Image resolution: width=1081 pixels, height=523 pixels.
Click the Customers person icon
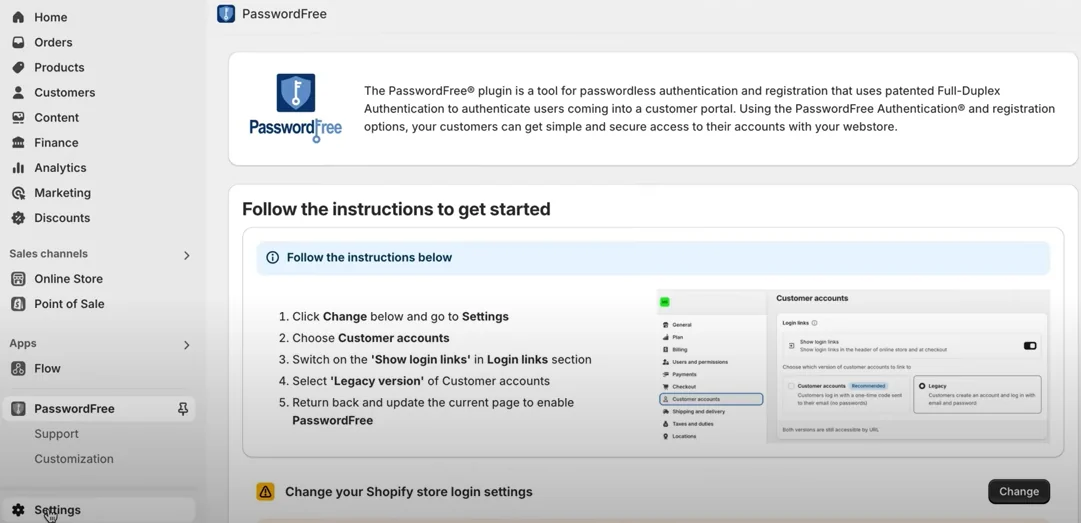pyautogui.click(x=19, y=92)
